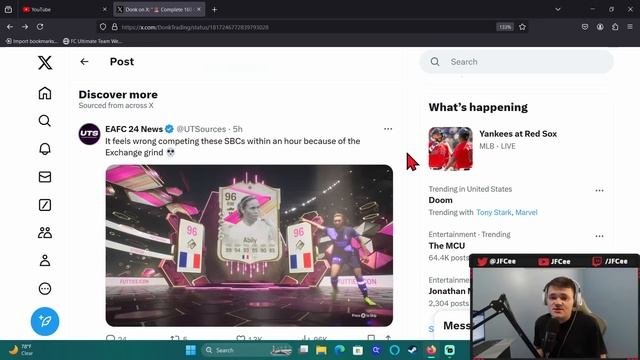Open the 96 Abily card image
This screenshot has width=640, height=360.
249,245
